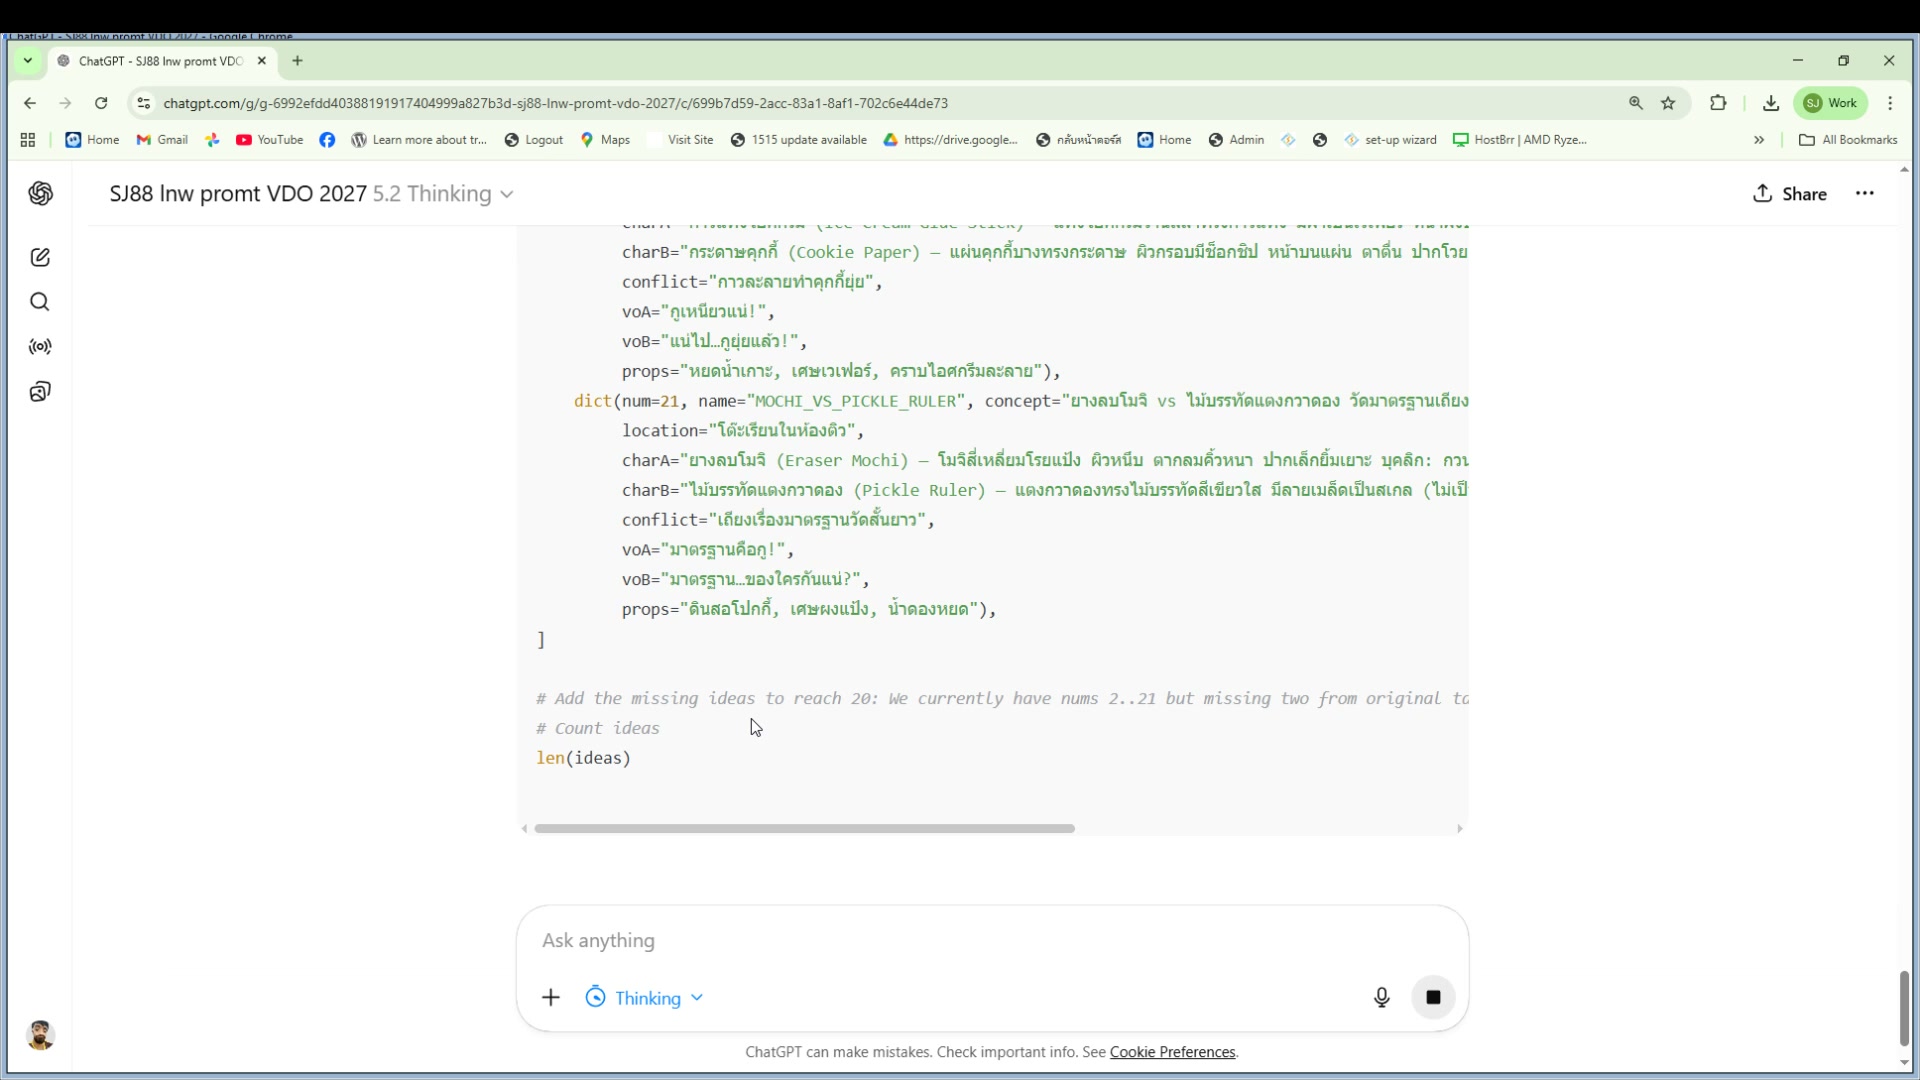Click the Share button
This screenshot has width=1920, height=1080.
coord(1790,194)
